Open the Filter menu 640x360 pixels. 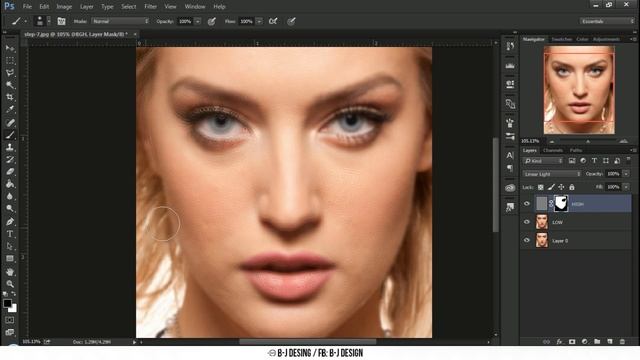[150, 7]
